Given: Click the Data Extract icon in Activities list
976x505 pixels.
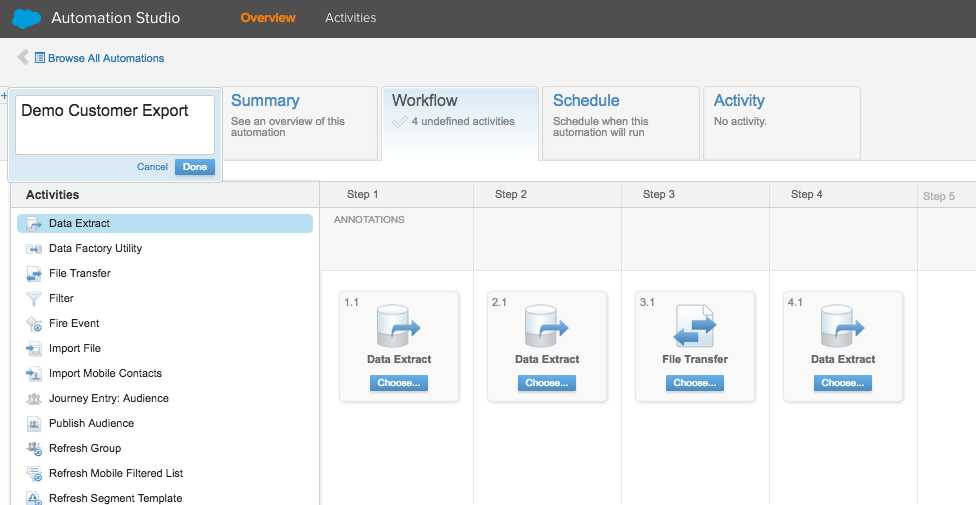Looking at the screenshot, I should click(x=34, y=224).
